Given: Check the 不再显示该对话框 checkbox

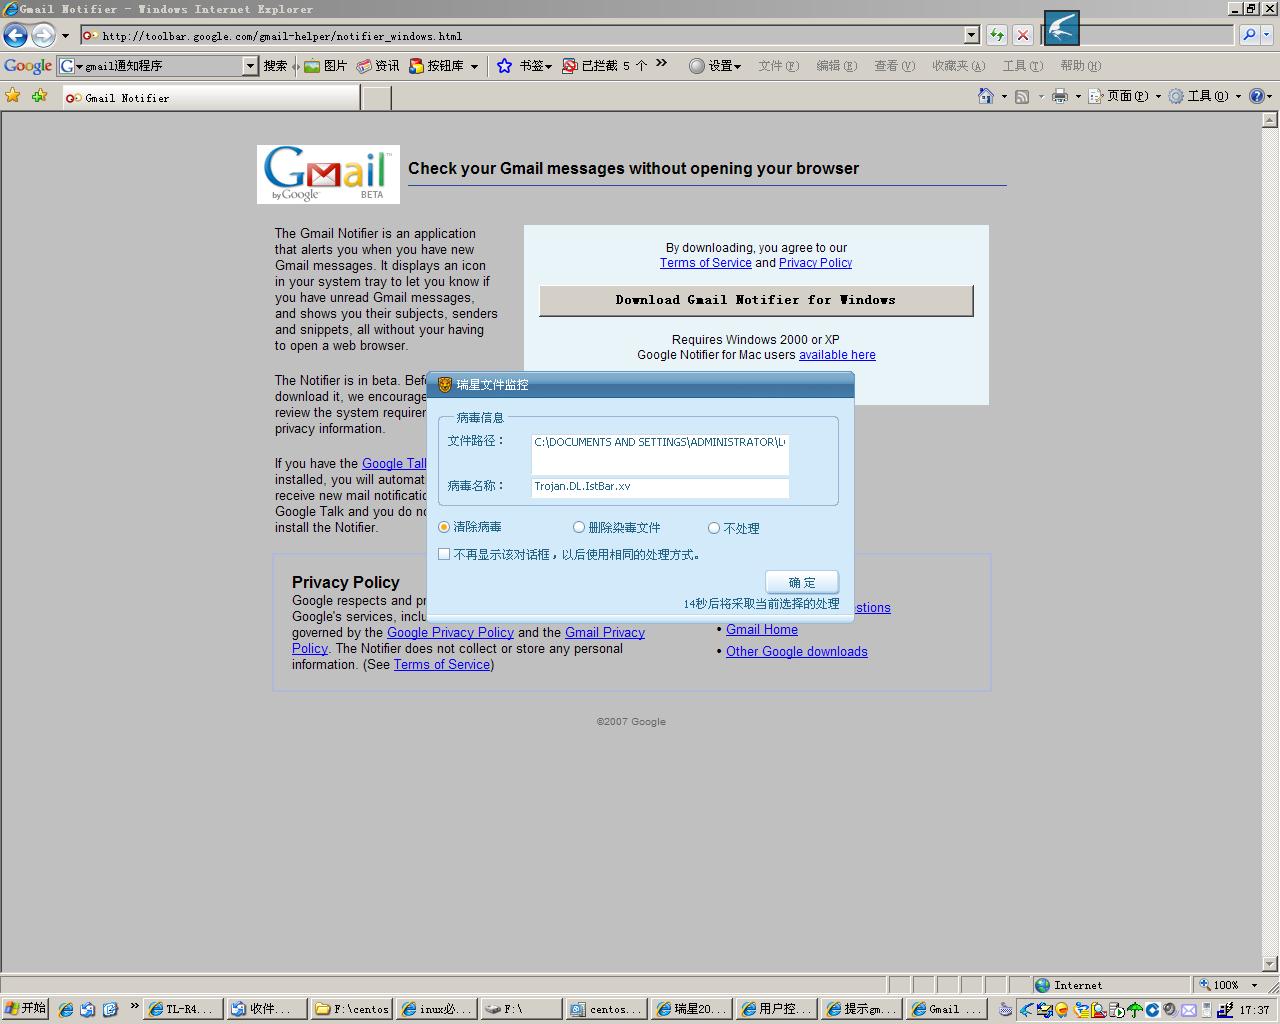Looking at the screenshot, I should coord(444,554).
